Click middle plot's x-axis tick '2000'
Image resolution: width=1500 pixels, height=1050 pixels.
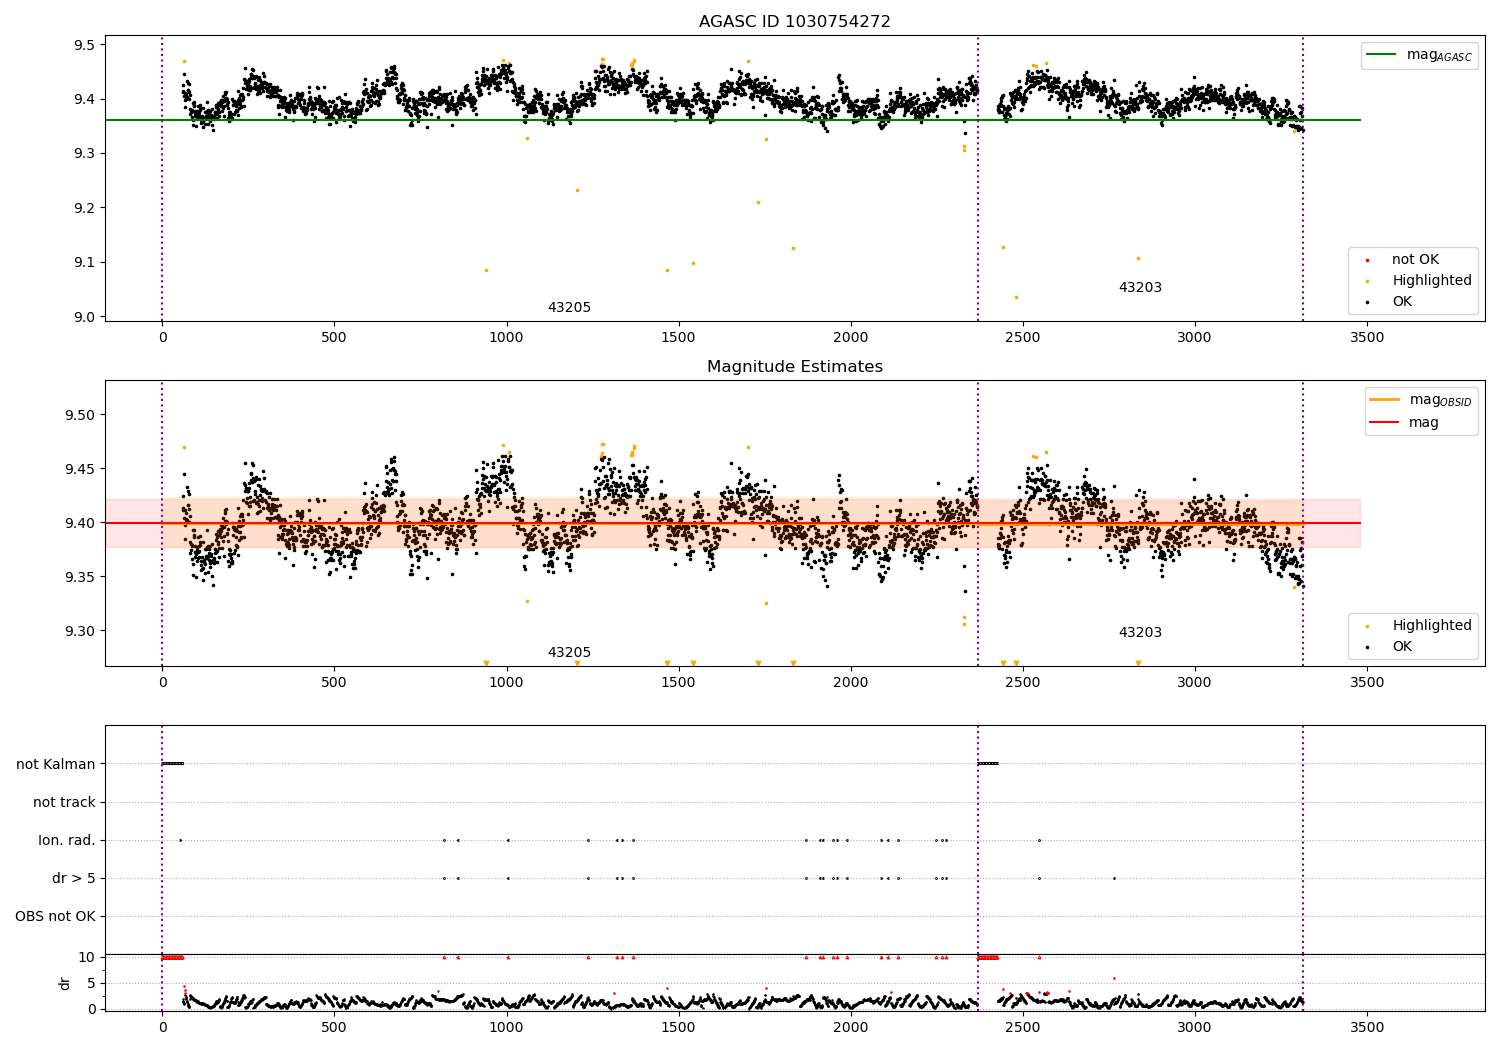click(x=851, y=683)
